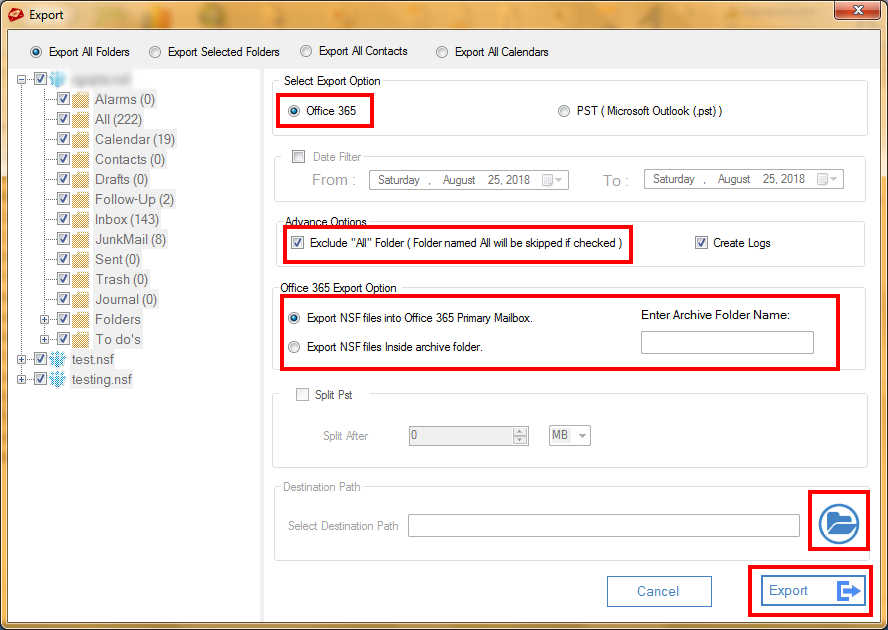Click the Journal folder icon
This screenshot has width=888, height=630.
click(81, 300)
